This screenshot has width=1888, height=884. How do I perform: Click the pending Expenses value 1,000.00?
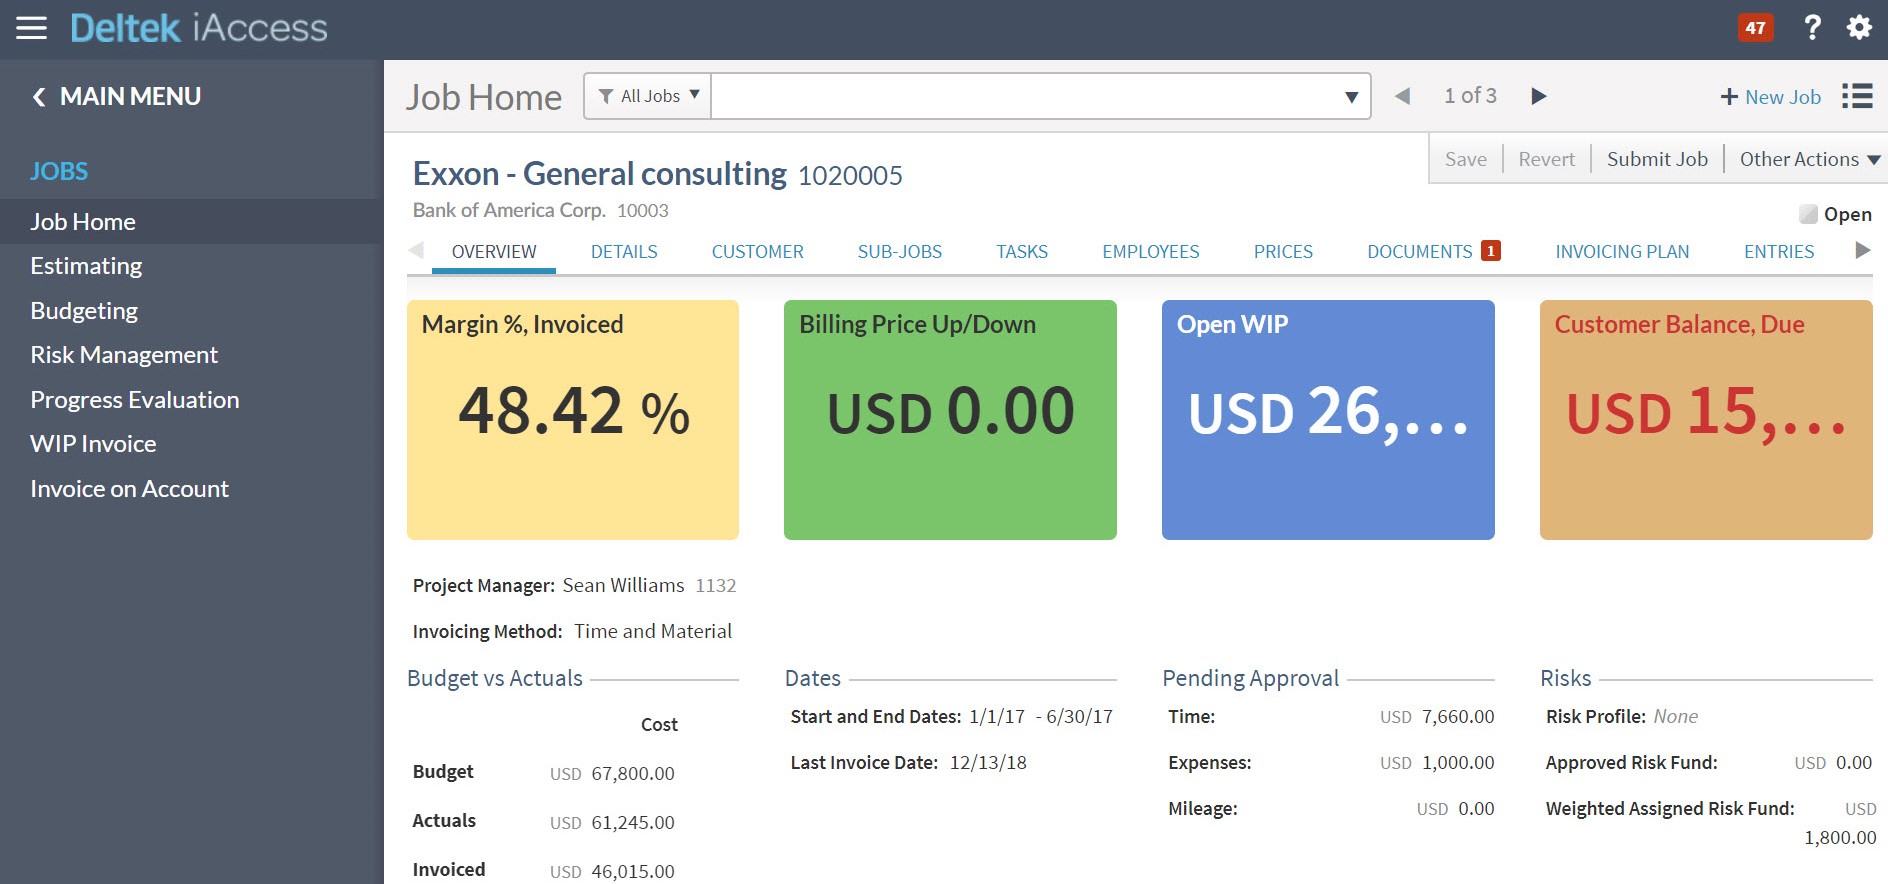[x=1458, y=762]
